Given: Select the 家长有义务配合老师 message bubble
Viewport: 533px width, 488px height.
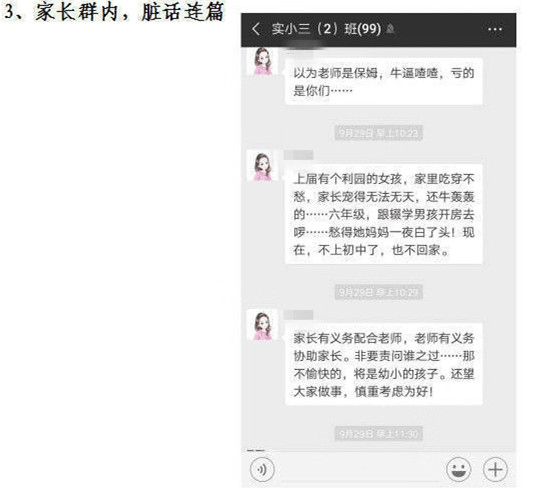Looking at the screenshot, I should pos(383,364).
